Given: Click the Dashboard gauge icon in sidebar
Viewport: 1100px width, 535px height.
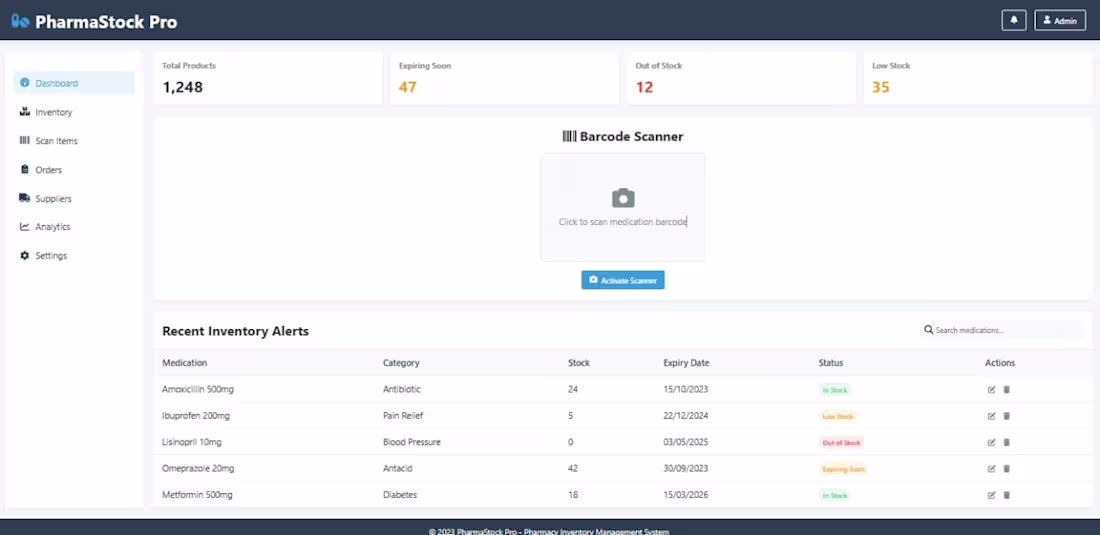Looking at the screenshot, I should tap(25, 83).
